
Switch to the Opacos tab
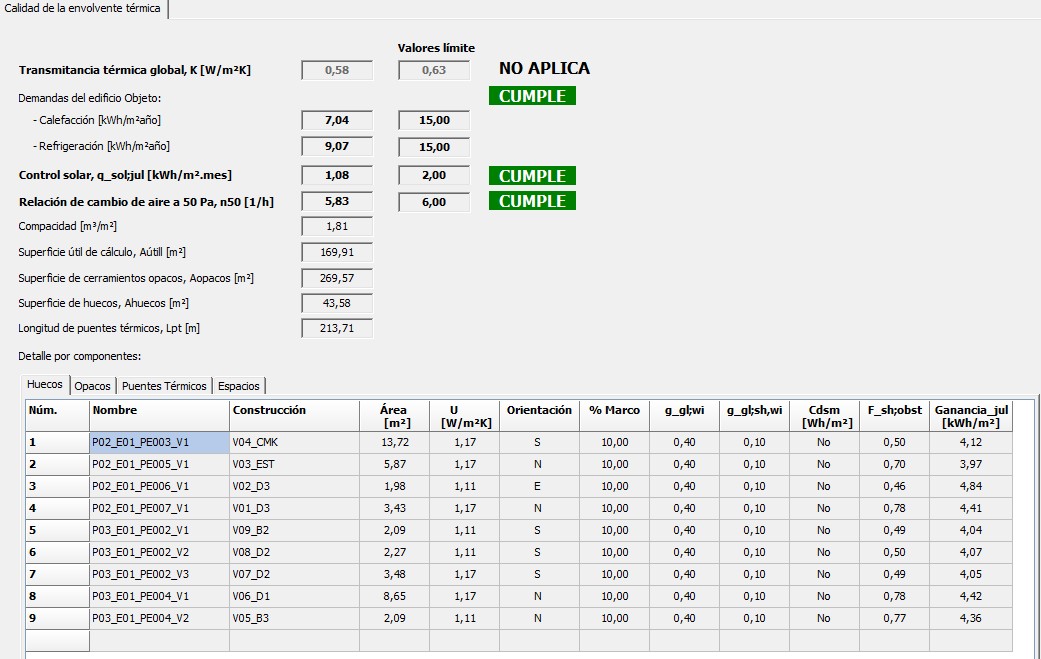[x=92, y=386]
